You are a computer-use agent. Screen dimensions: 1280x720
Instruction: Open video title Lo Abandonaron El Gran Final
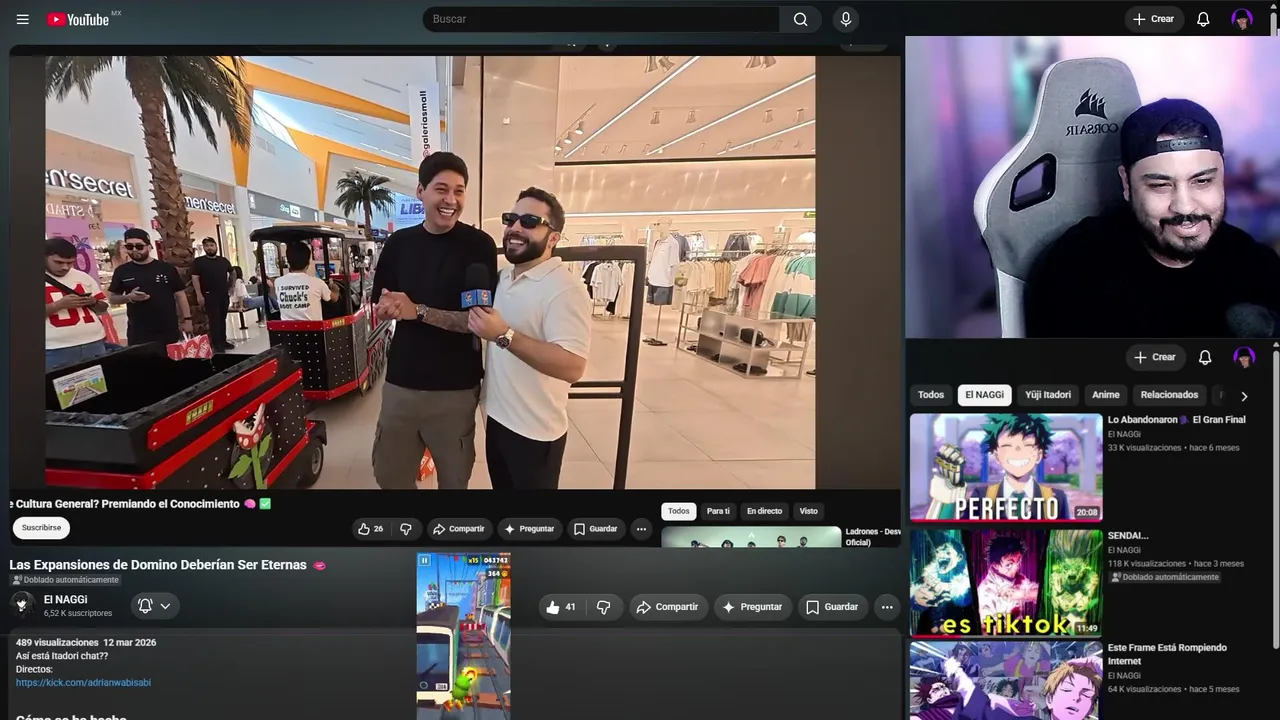(1176, 420)
